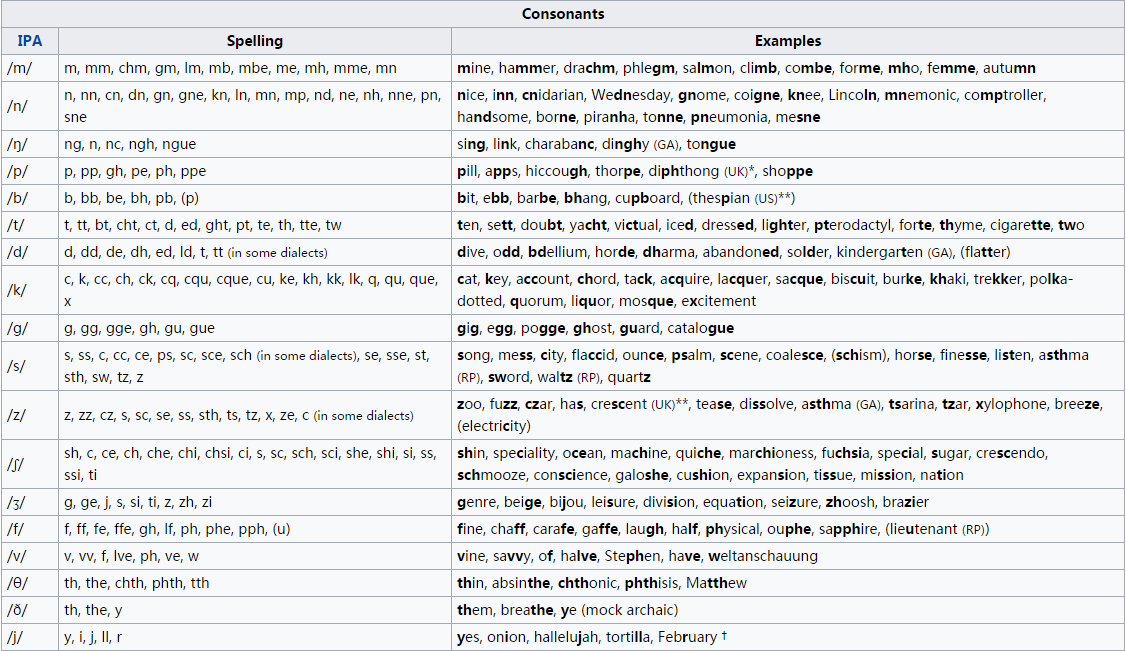Viewport: 1126px width, 651px height.
Task: Select the /s/ IPA cell
Action: [29, 366]
